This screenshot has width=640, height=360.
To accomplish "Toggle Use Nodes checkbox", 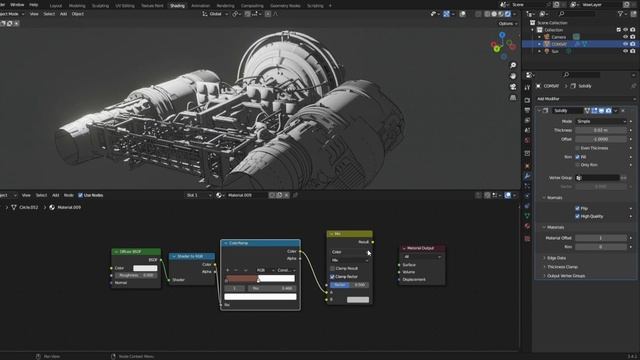I will (80, 195).
